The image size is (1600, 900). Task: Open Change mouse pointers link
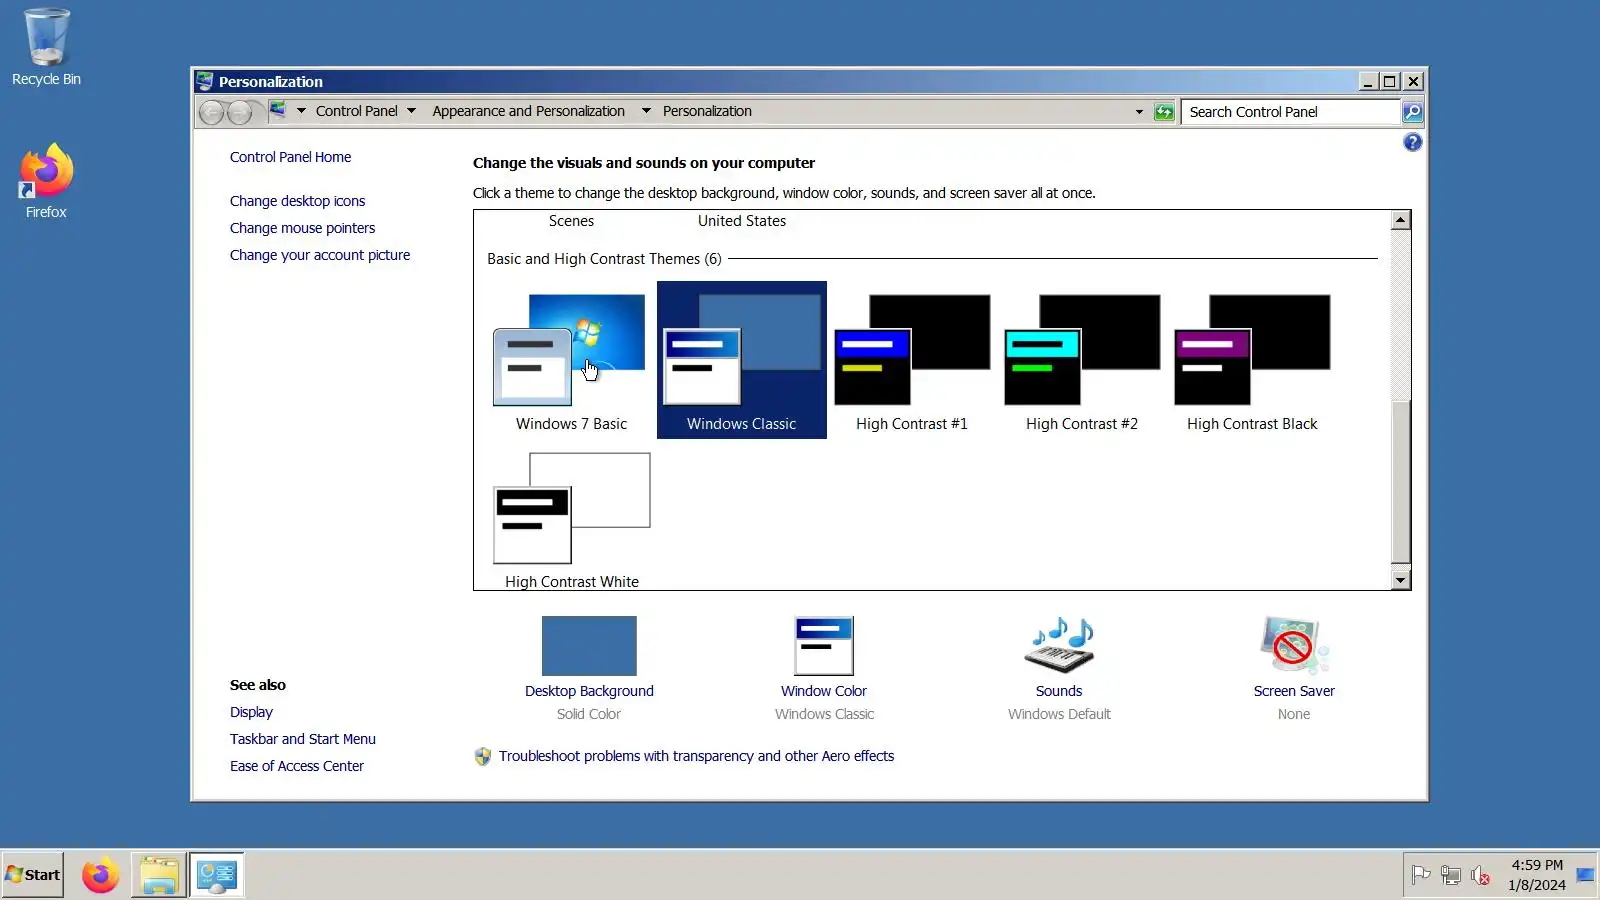coord(302,228)
